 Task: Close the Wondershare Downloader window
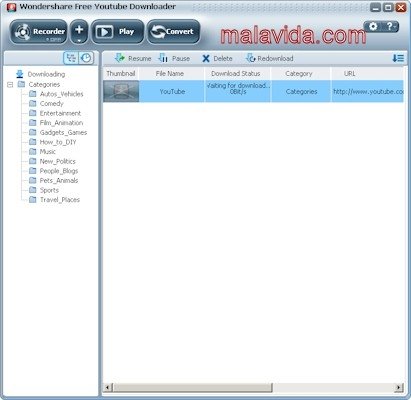tap(401, 7)
